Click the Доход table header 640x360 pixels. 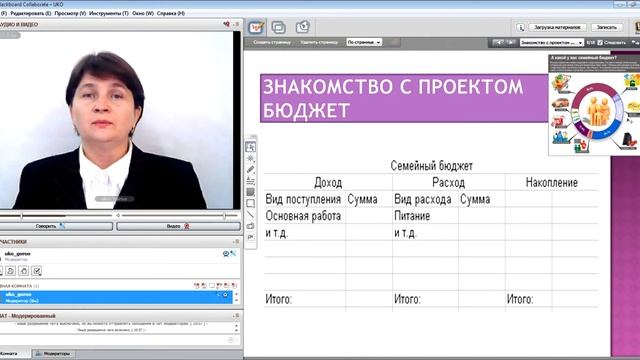328,182
